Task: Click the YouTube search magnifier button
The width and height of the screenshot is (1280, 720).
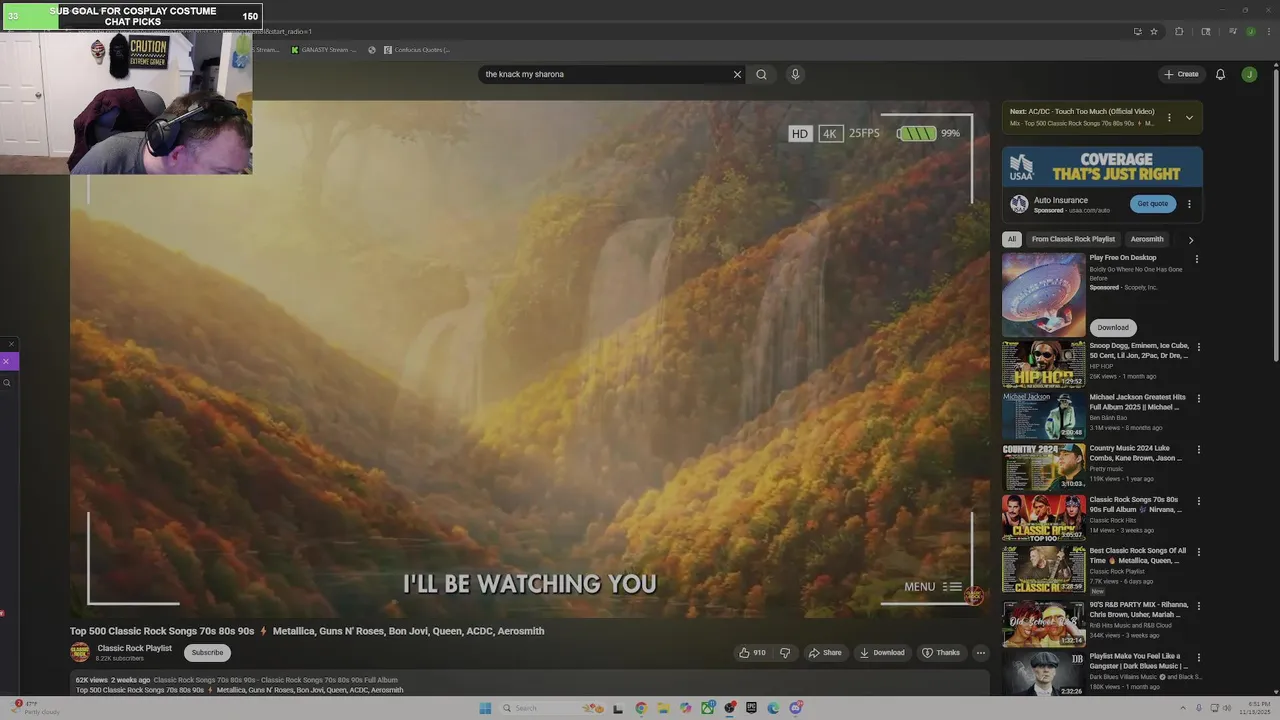Action: pyautogui.click(x=761, y=74)
